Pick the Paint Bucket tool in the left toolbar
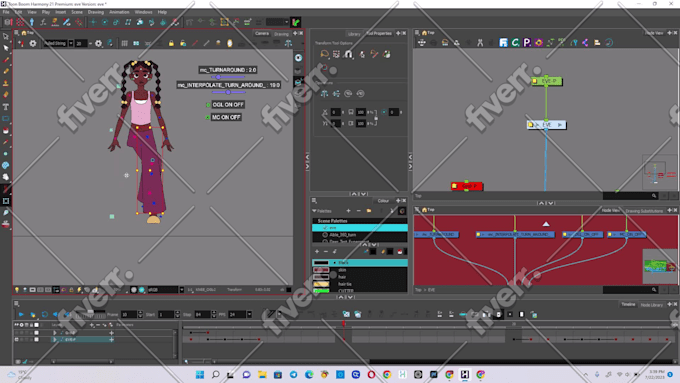This screenshot has height=383, width=680. click(x=6, y=130)
